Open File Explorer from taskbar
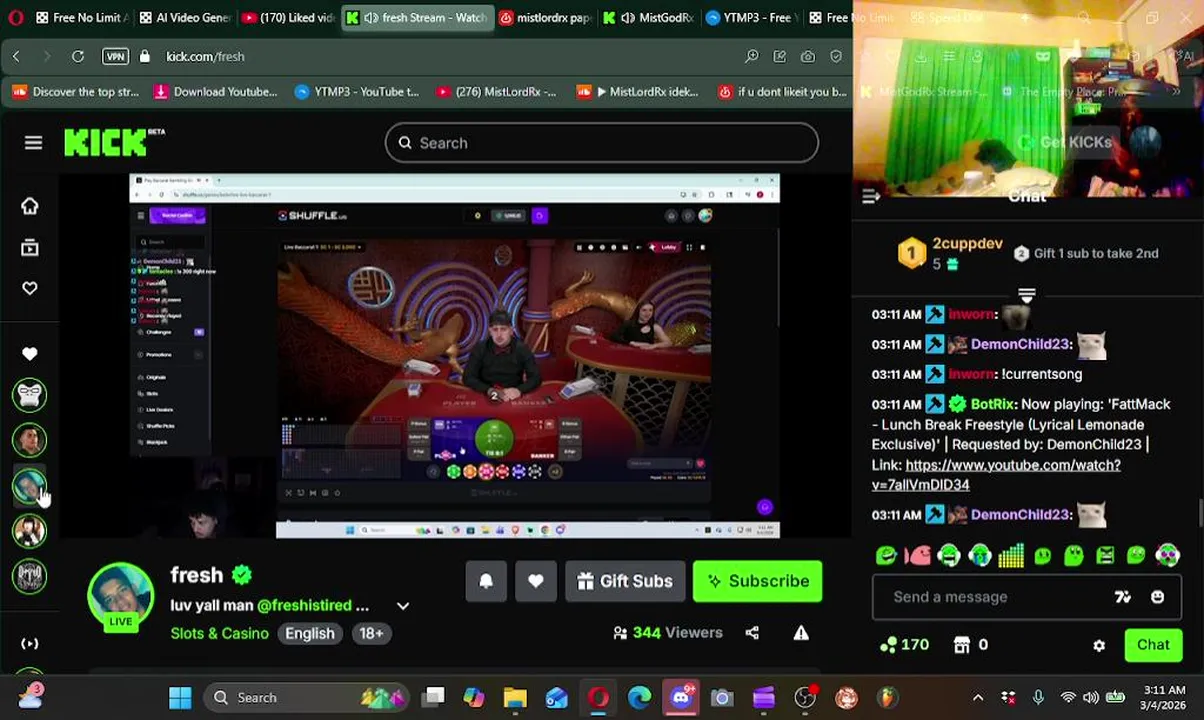 (x=515, y=698)
